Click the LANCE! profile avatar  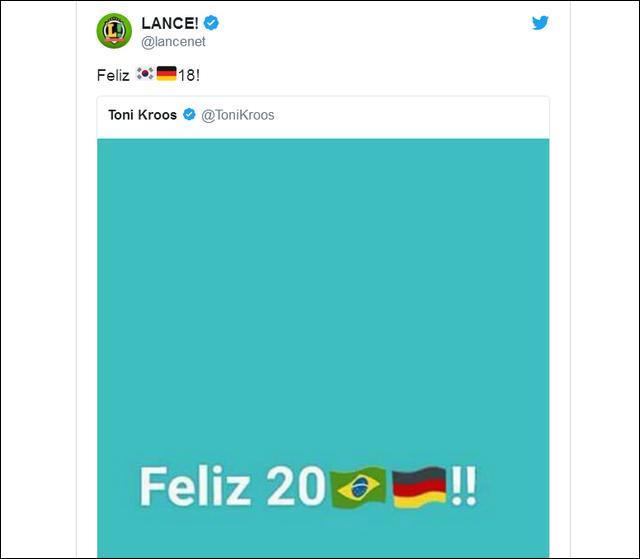click(114, 31)
